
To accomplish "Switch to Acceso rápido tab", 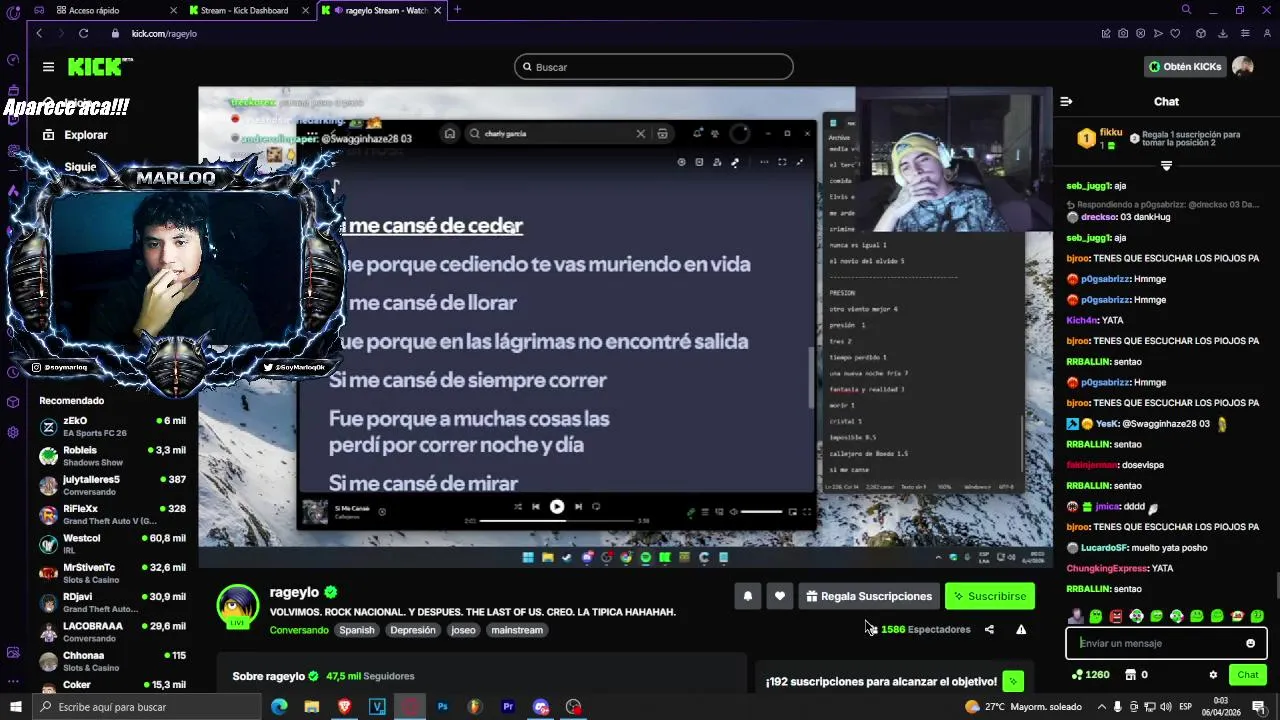I will [116, 10].
